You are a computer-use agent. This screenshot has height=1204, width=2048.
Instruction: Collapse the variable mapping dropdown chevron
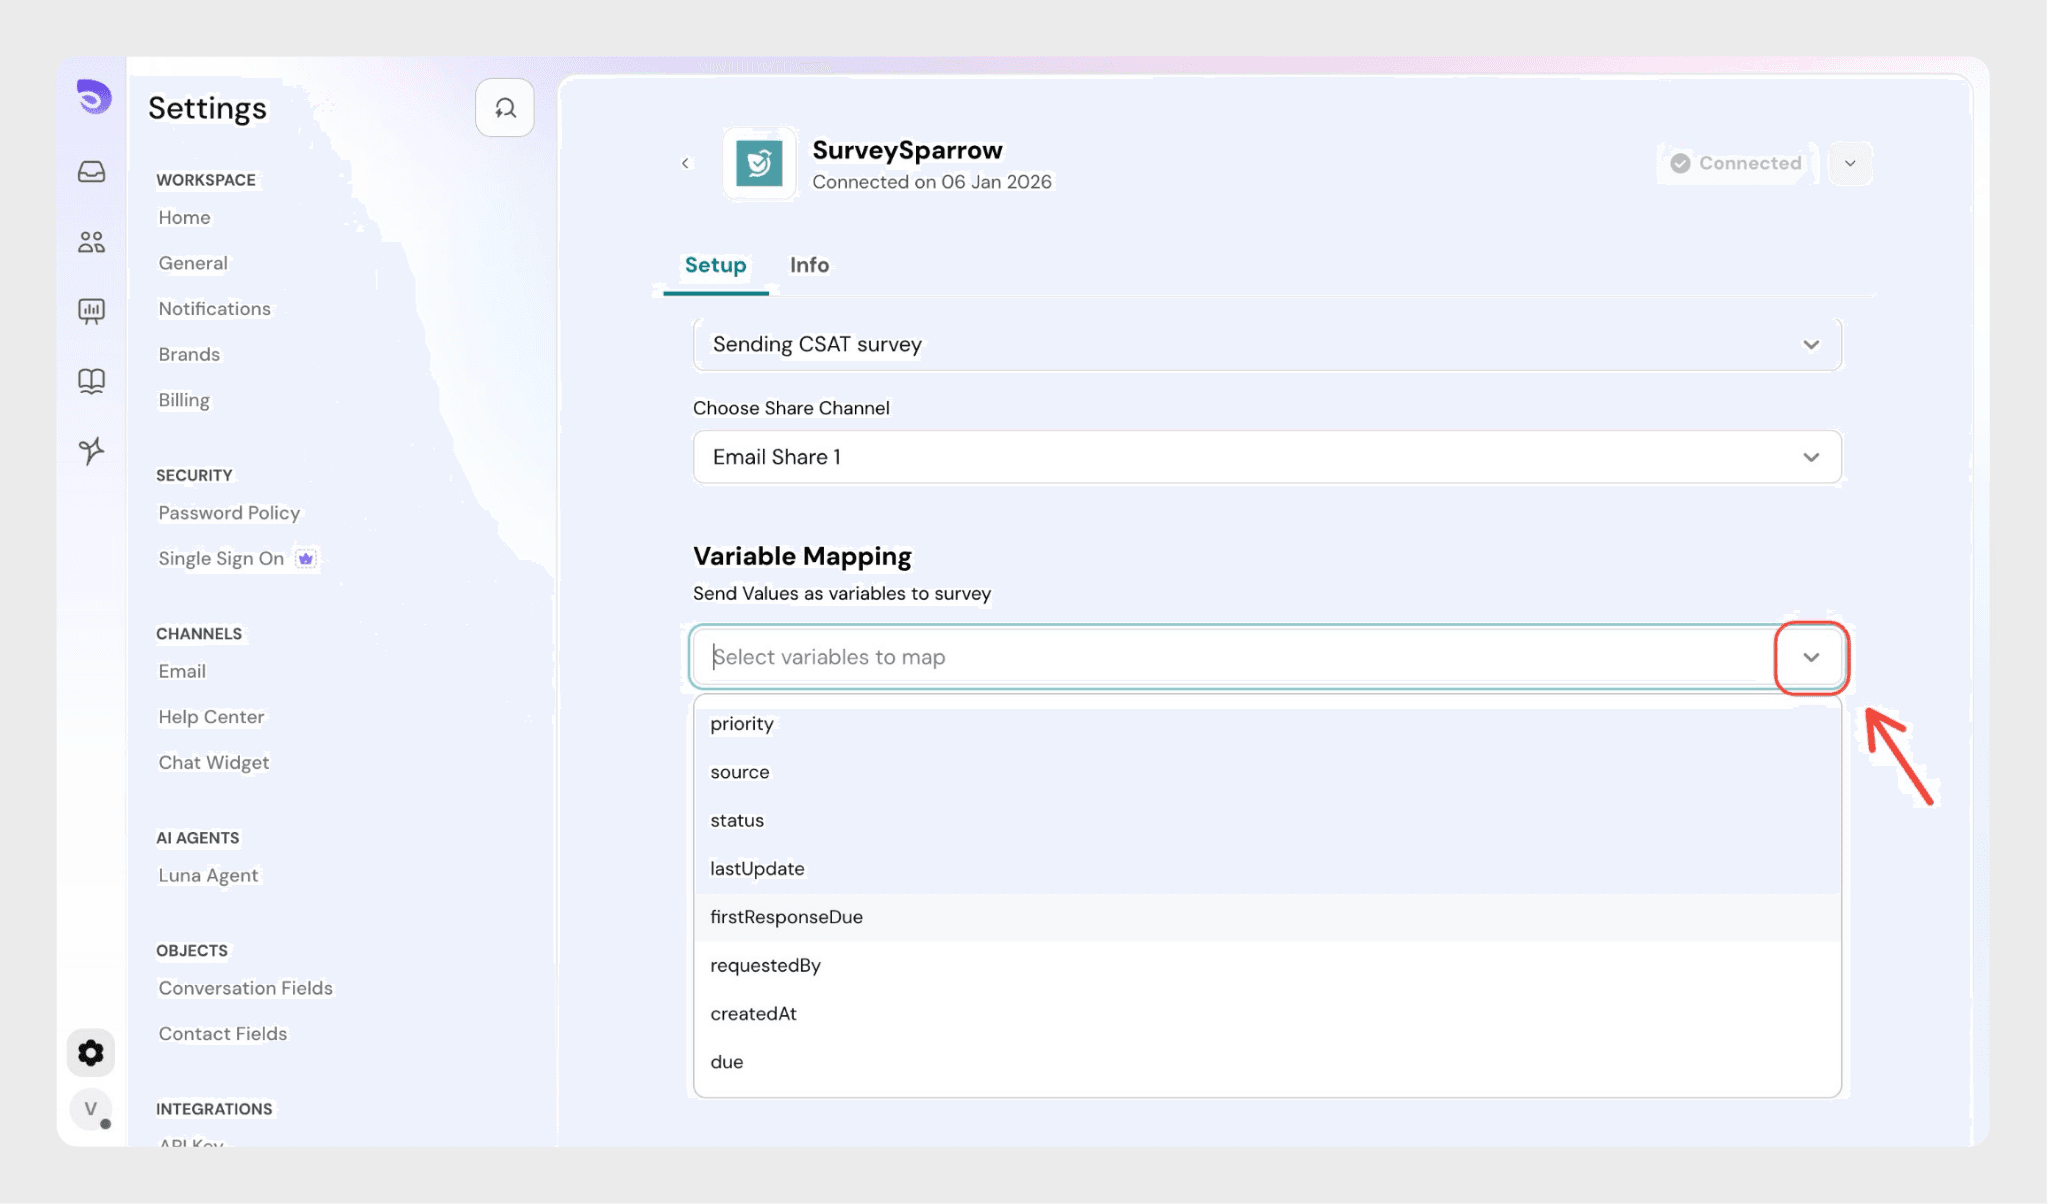tap(1811, 657)
